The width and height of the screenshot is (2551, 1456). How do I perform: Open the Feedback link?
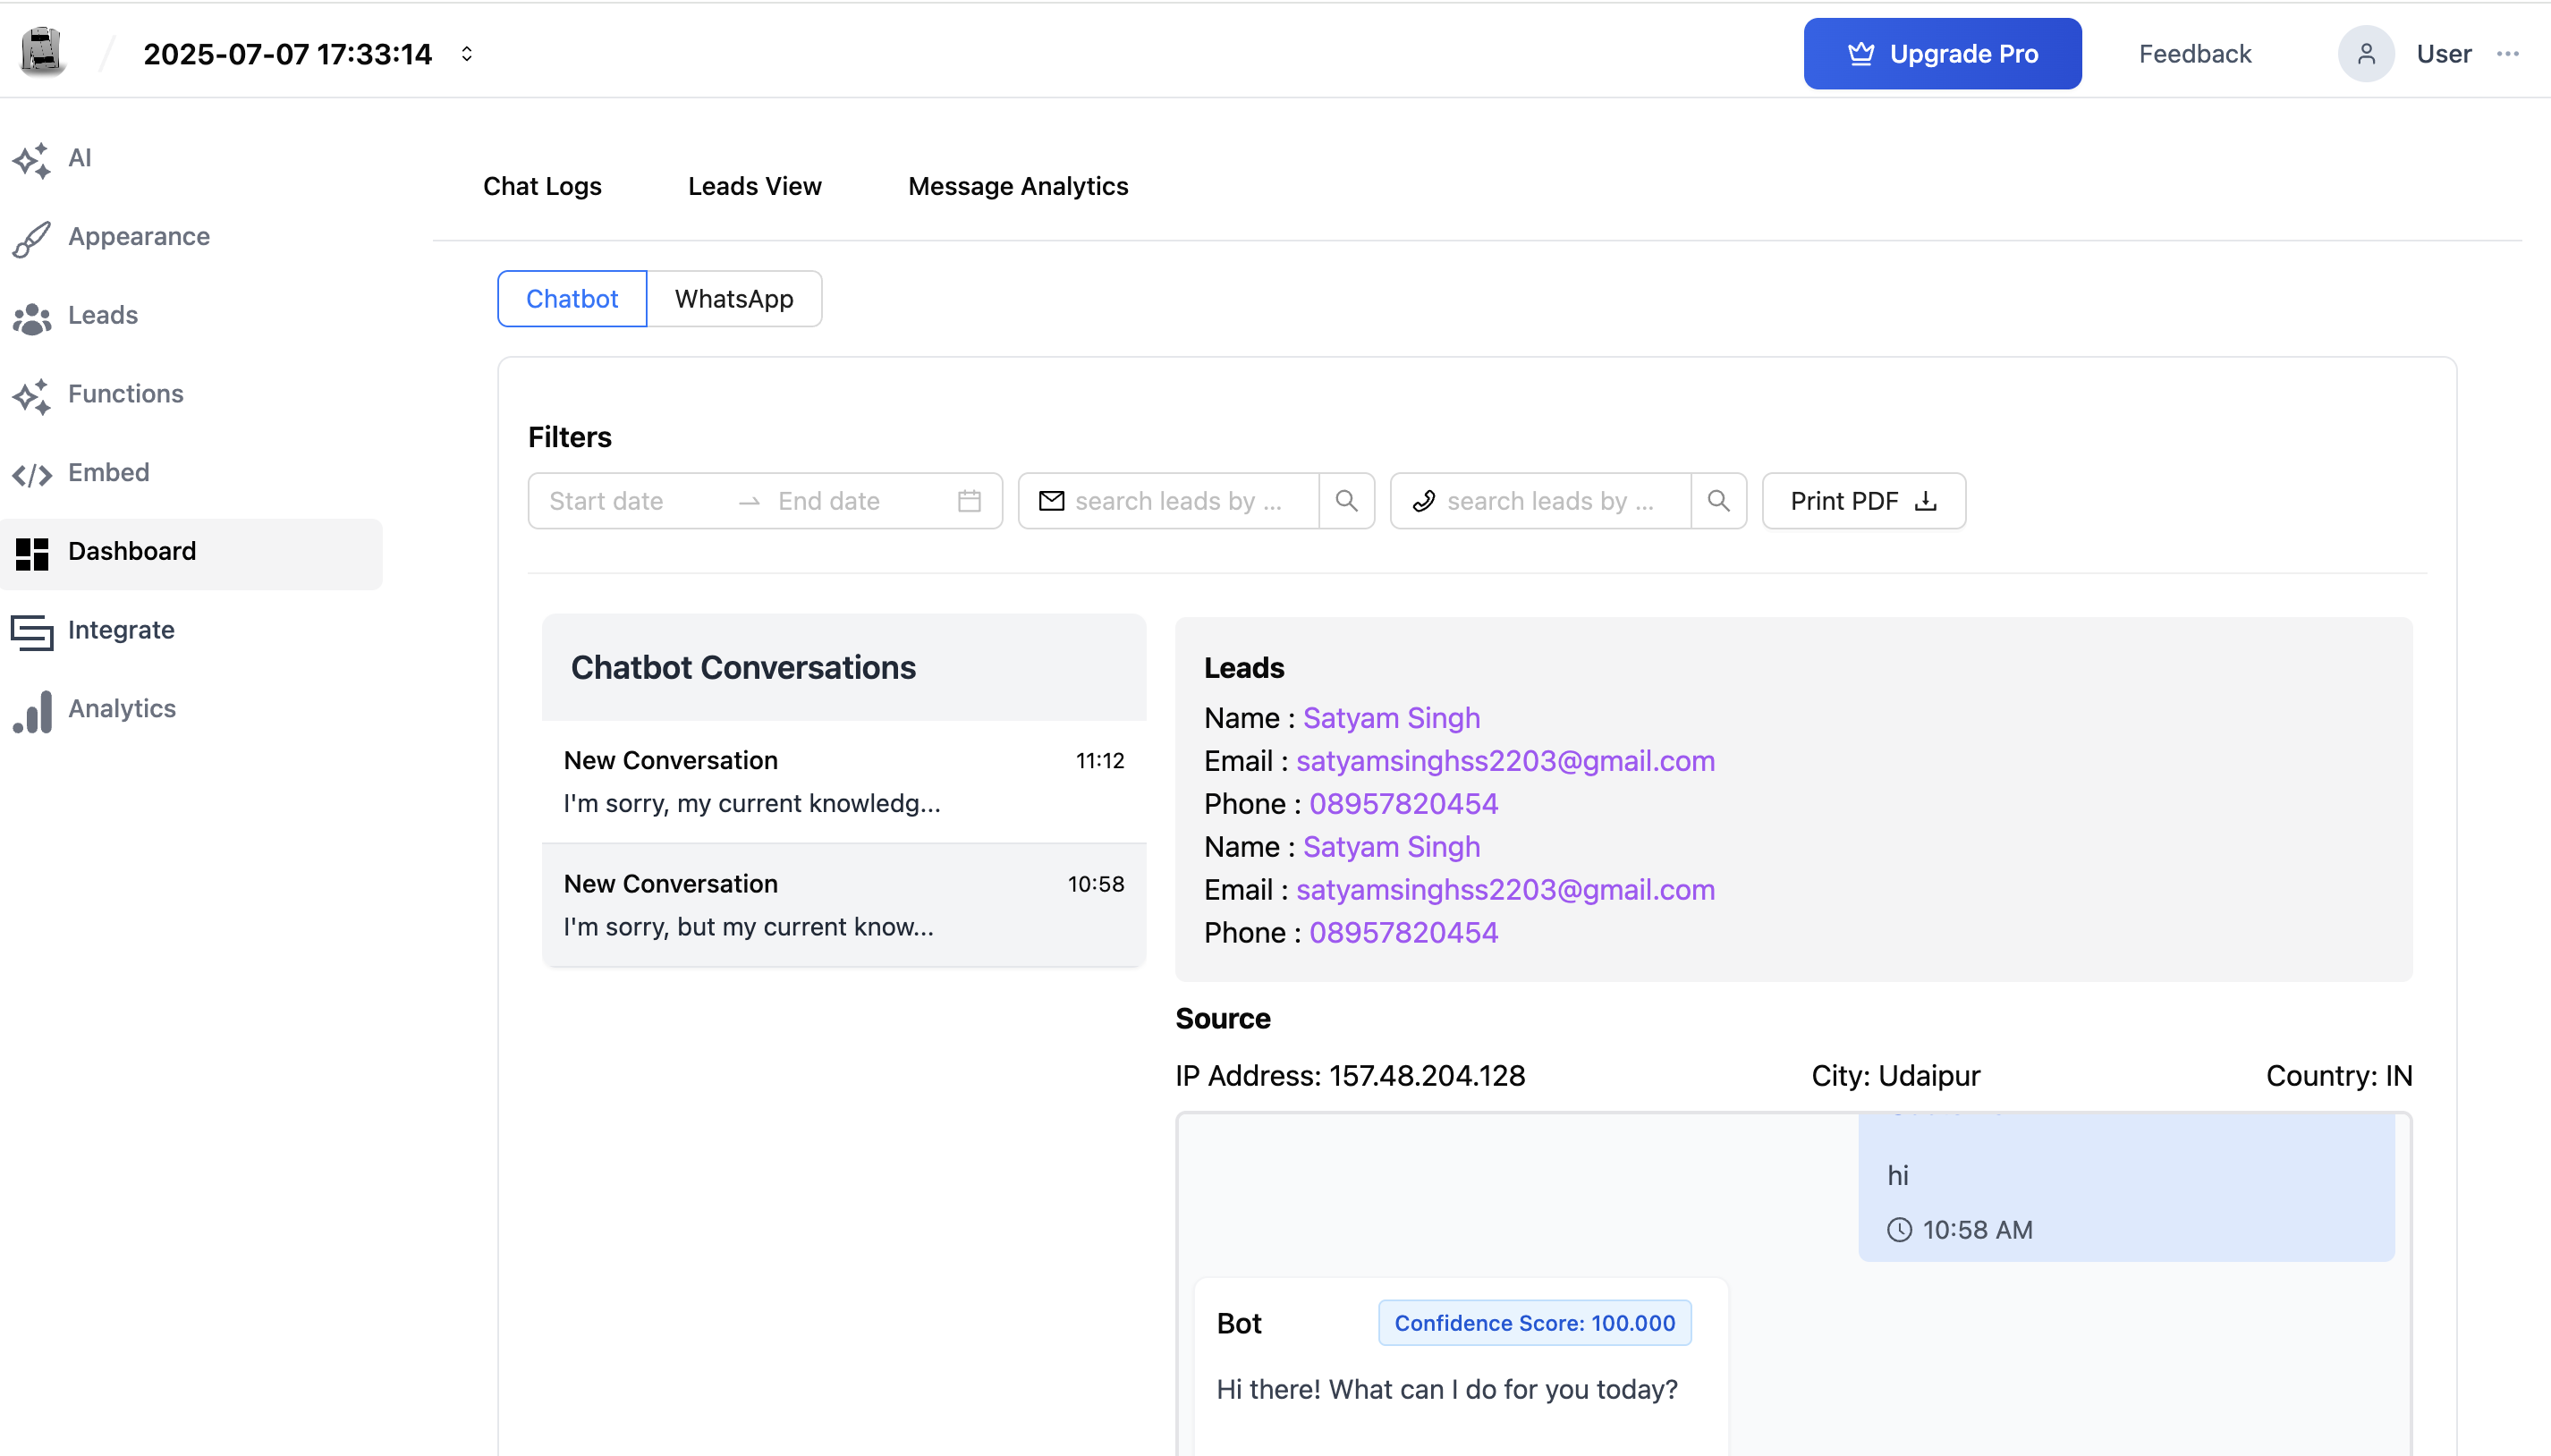2194,54
